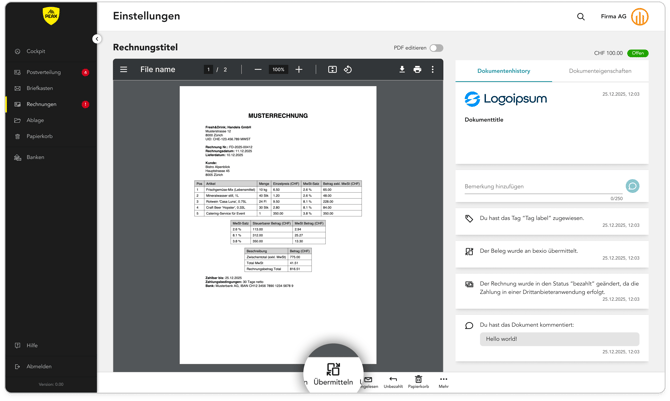670x401 pixels.
Task: Open Postverteilung in the sidebar
Action: (x=43, y=72)
